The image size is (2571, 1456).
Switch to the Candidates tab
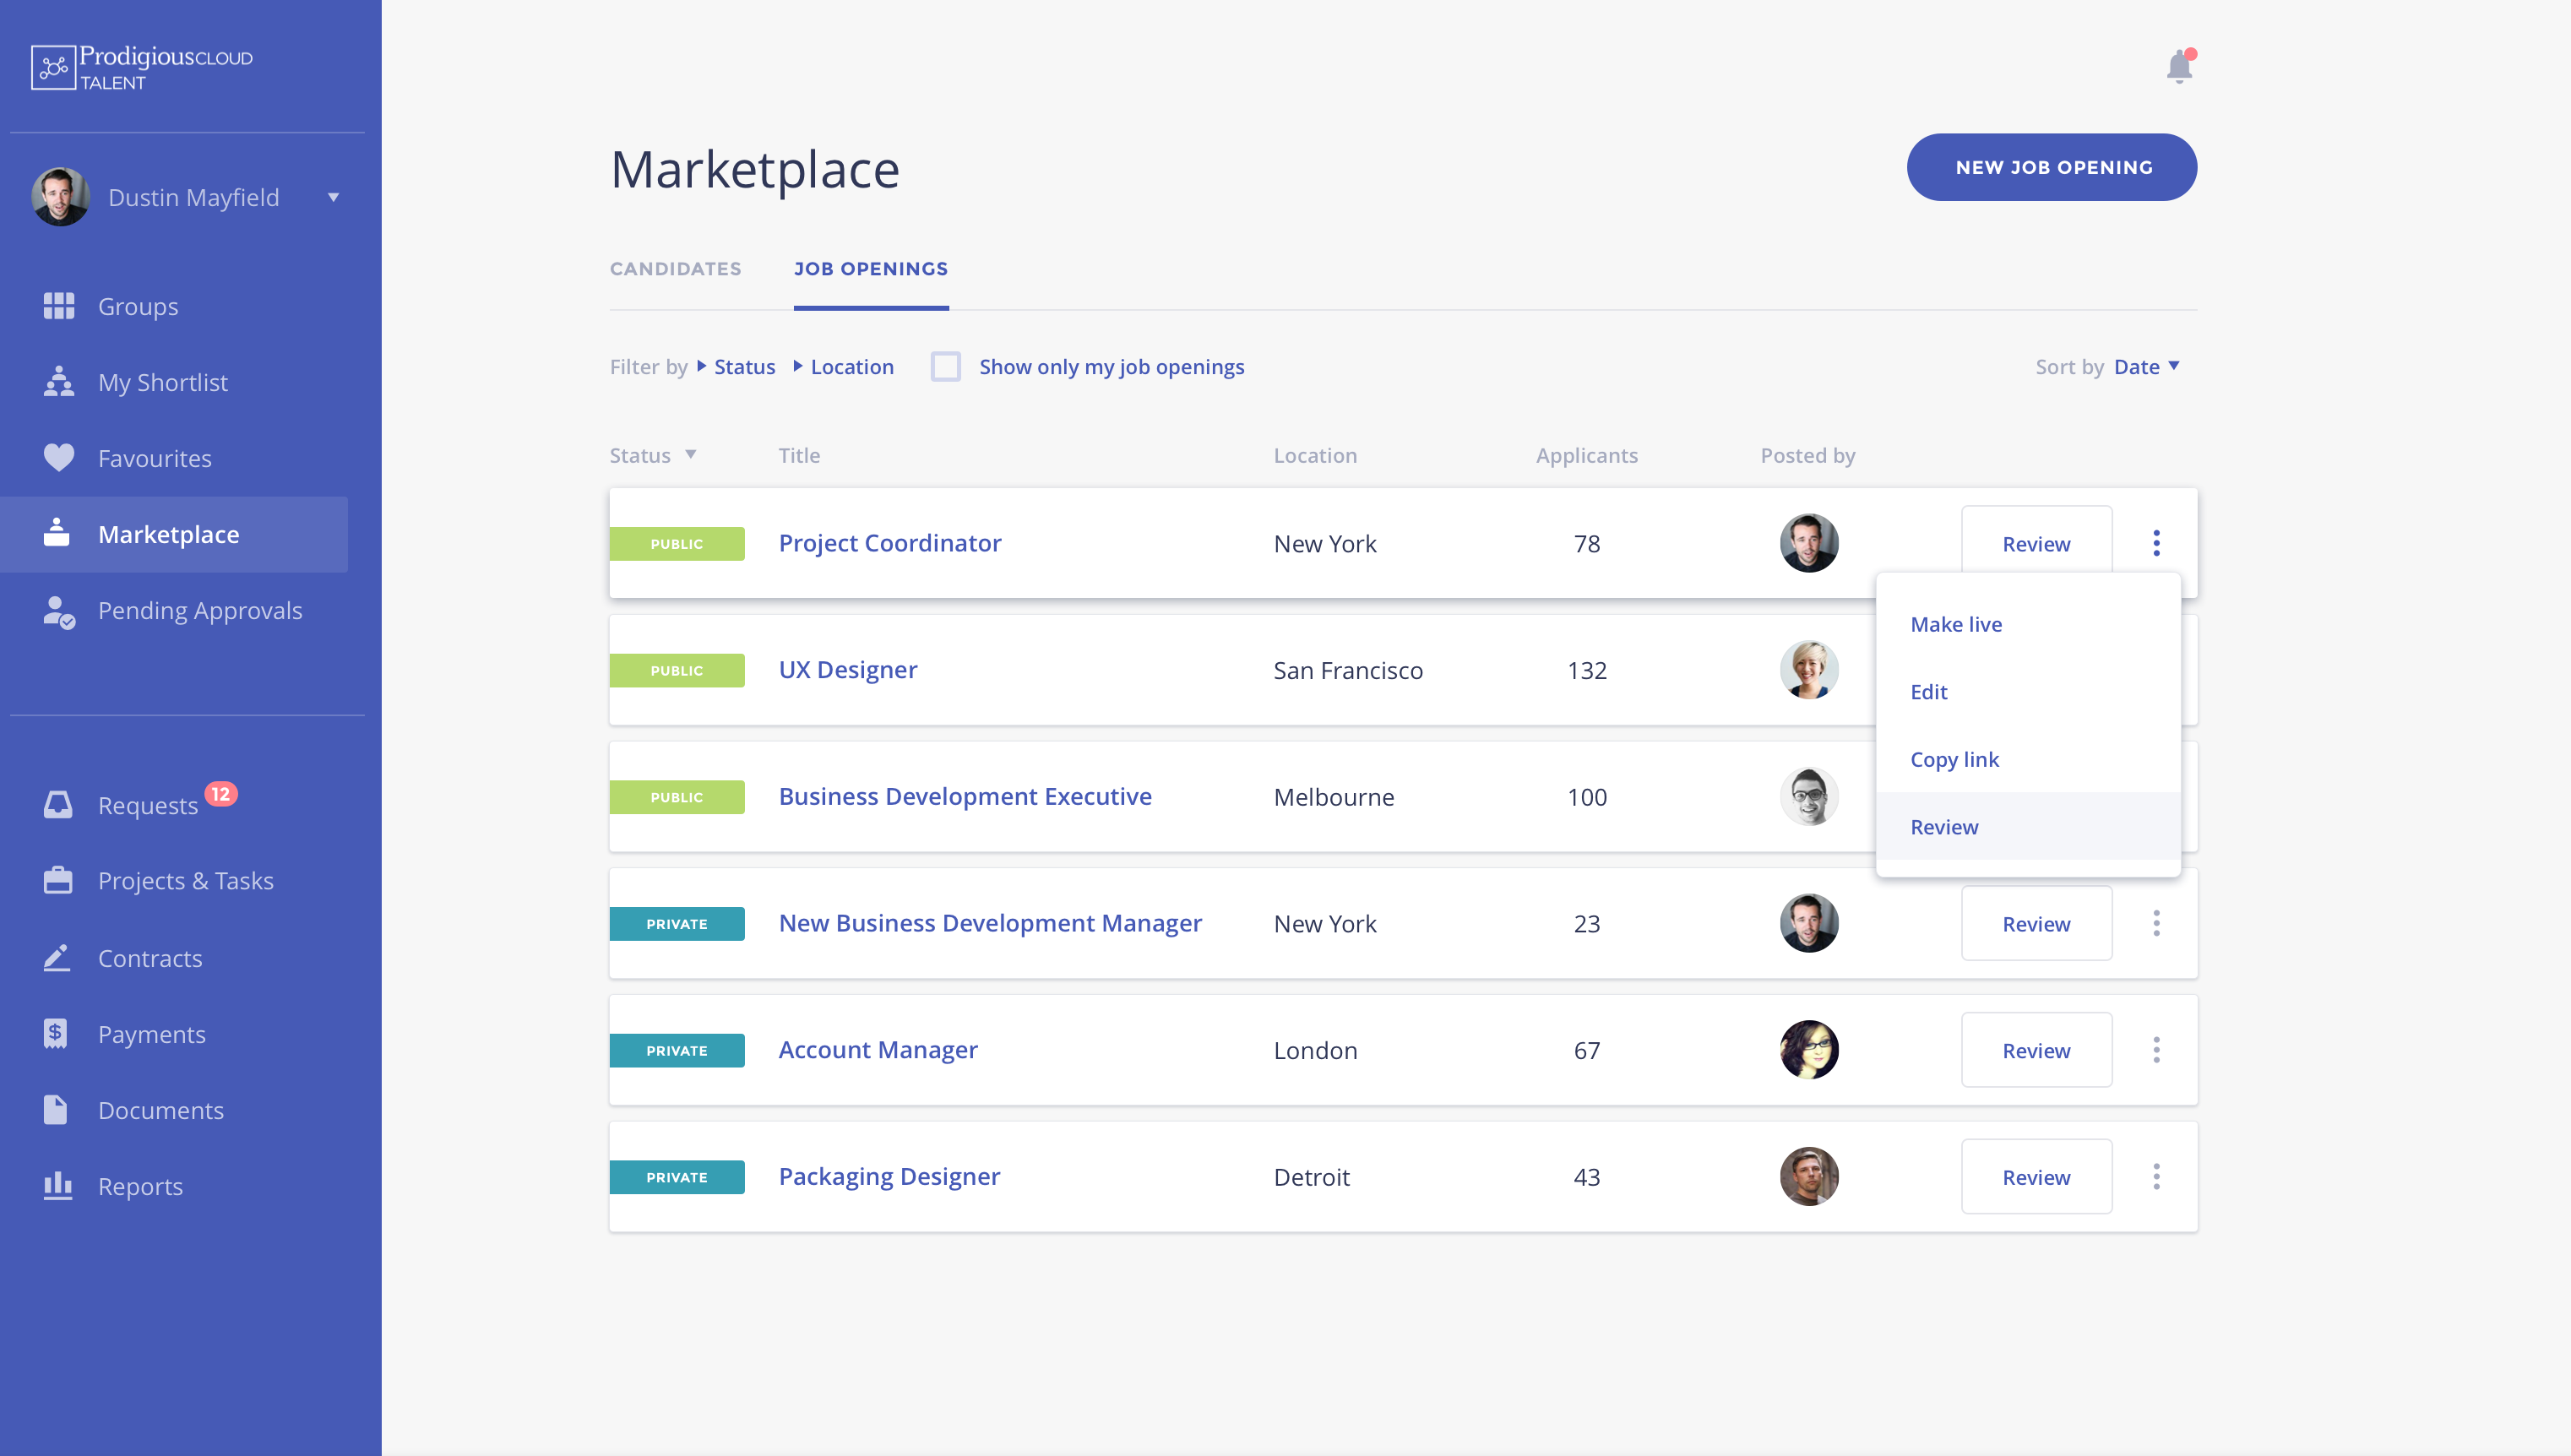[x=676, y=269]
